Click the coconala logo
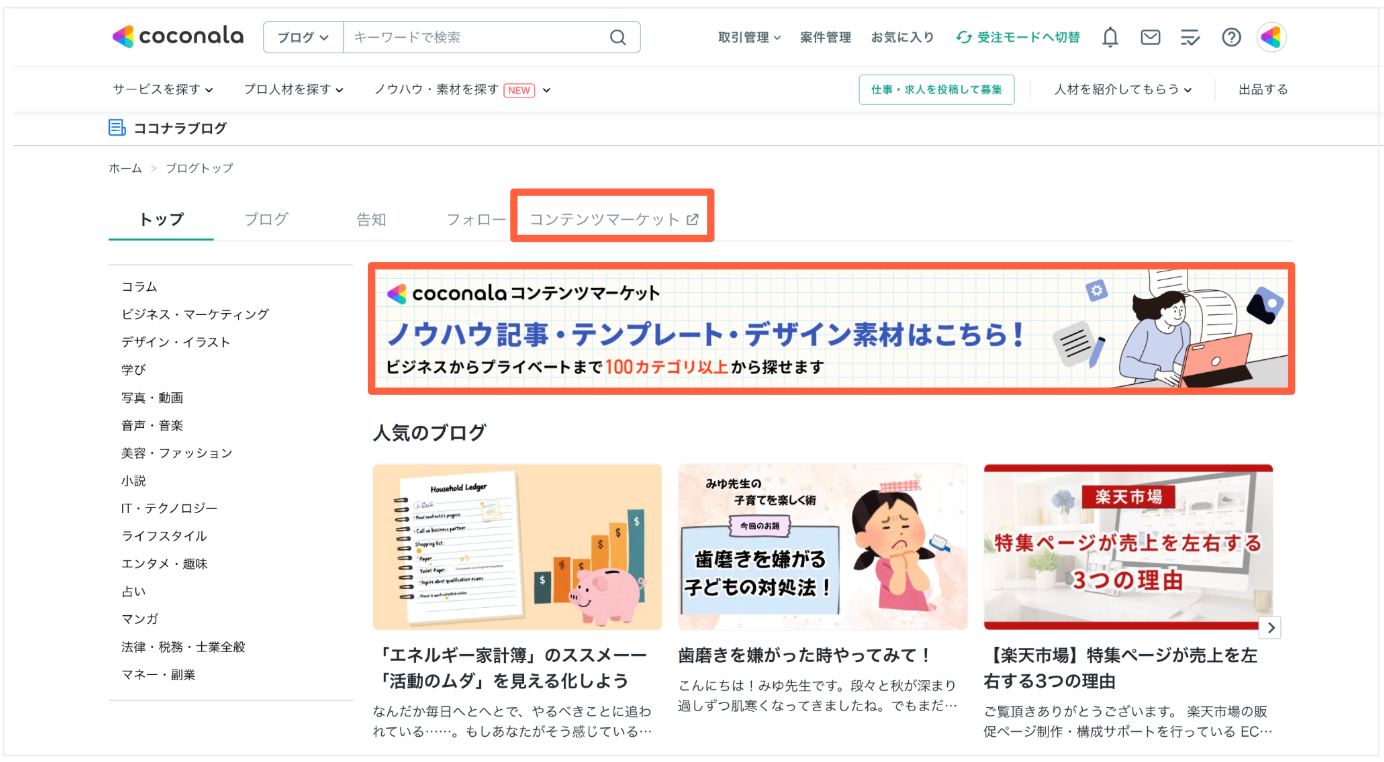This screenshot has height=762, width=1384. [178, 37]
